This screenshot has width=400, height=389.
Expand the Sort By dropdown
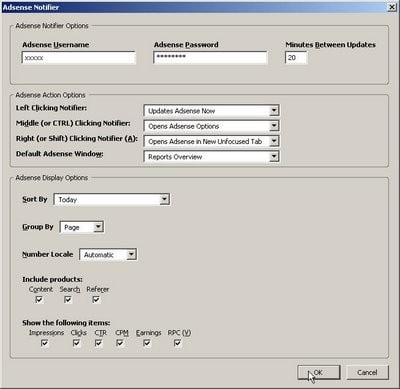click(x=112, y=200)
